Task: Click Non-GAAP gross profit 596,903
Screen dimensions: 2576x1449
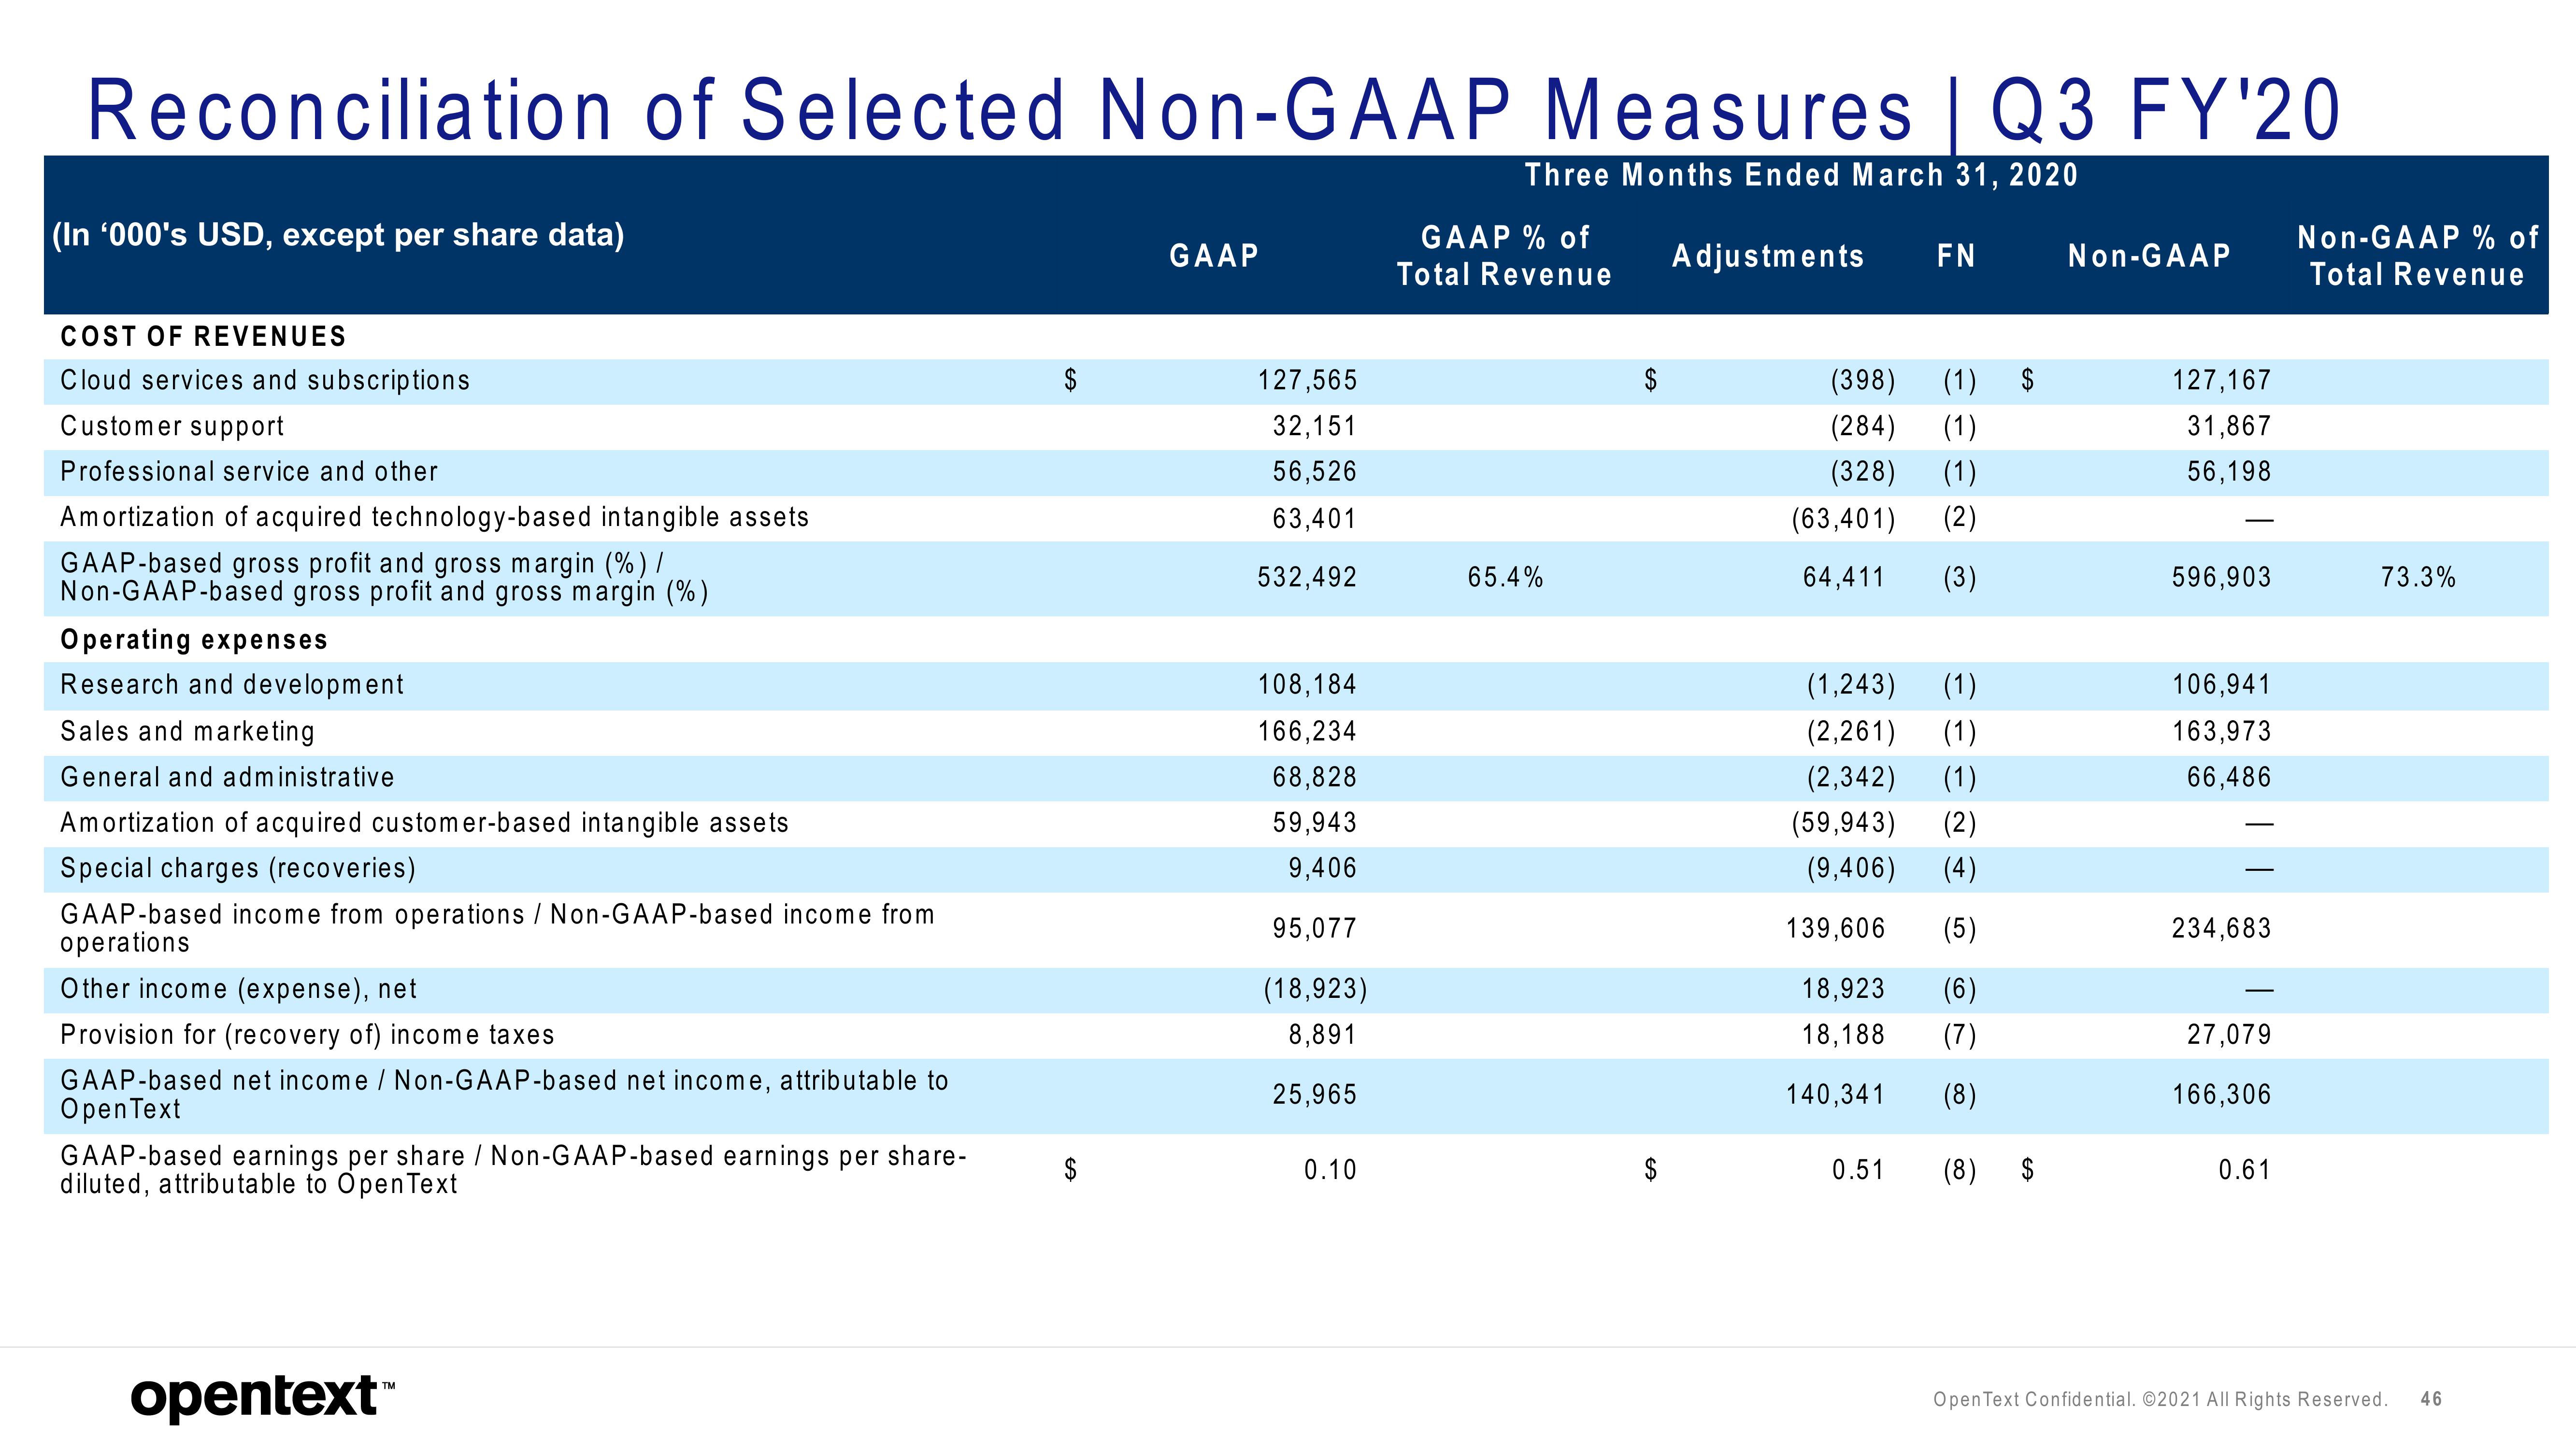Action: click(x=2221, y=577)
